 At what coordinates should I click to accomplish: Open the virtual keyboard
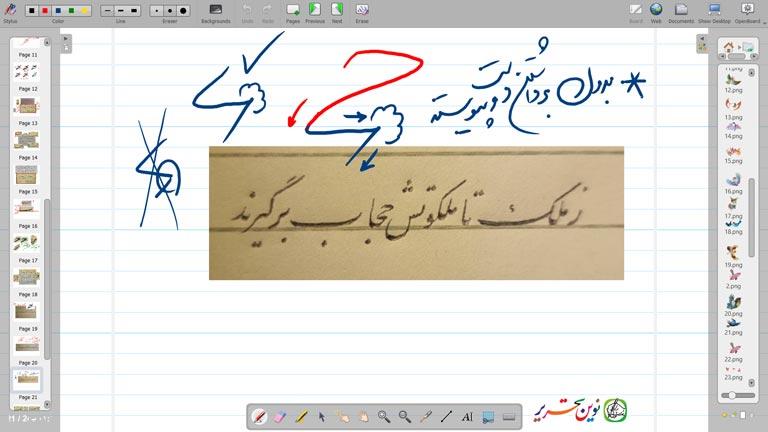[x=509, y=416]
